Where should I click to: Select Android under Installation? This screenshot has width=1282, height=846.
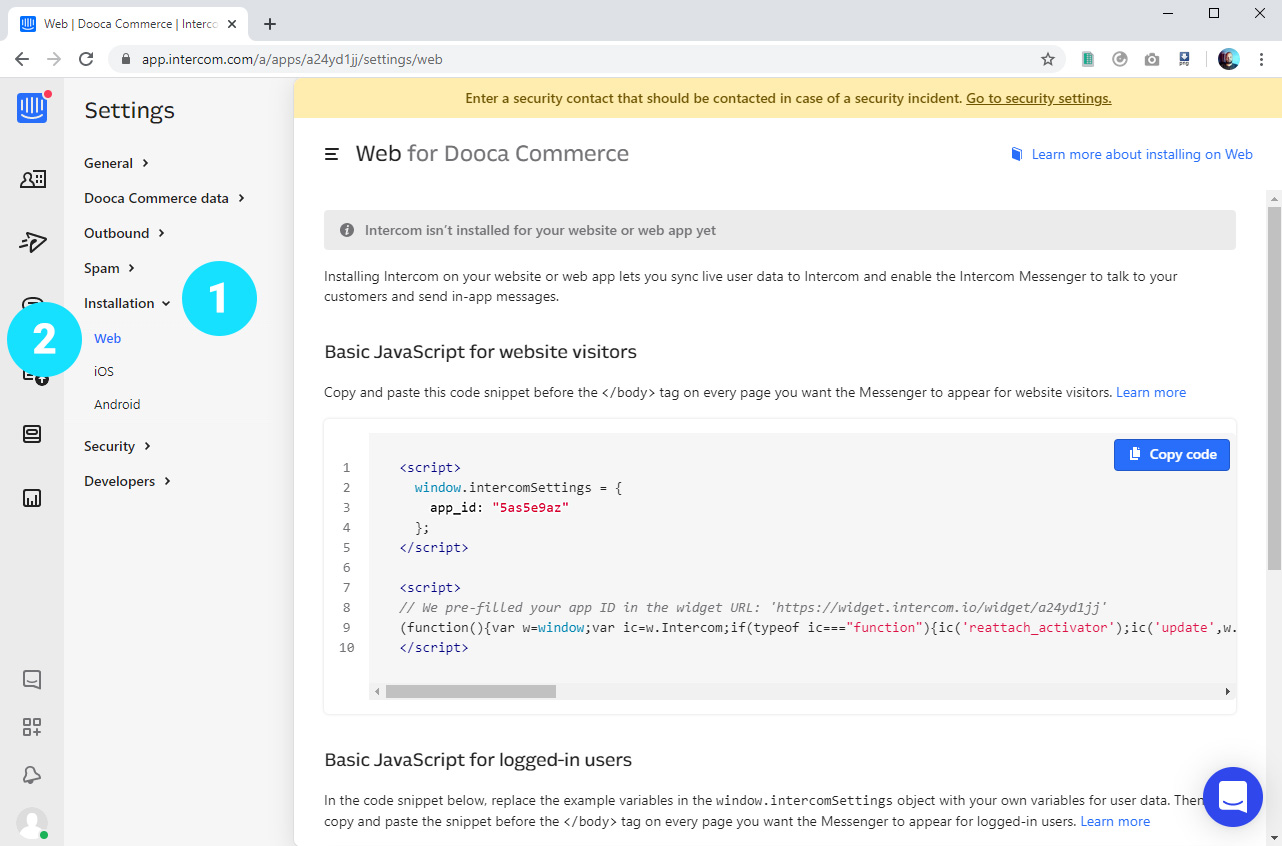click(x=117, y=404)
